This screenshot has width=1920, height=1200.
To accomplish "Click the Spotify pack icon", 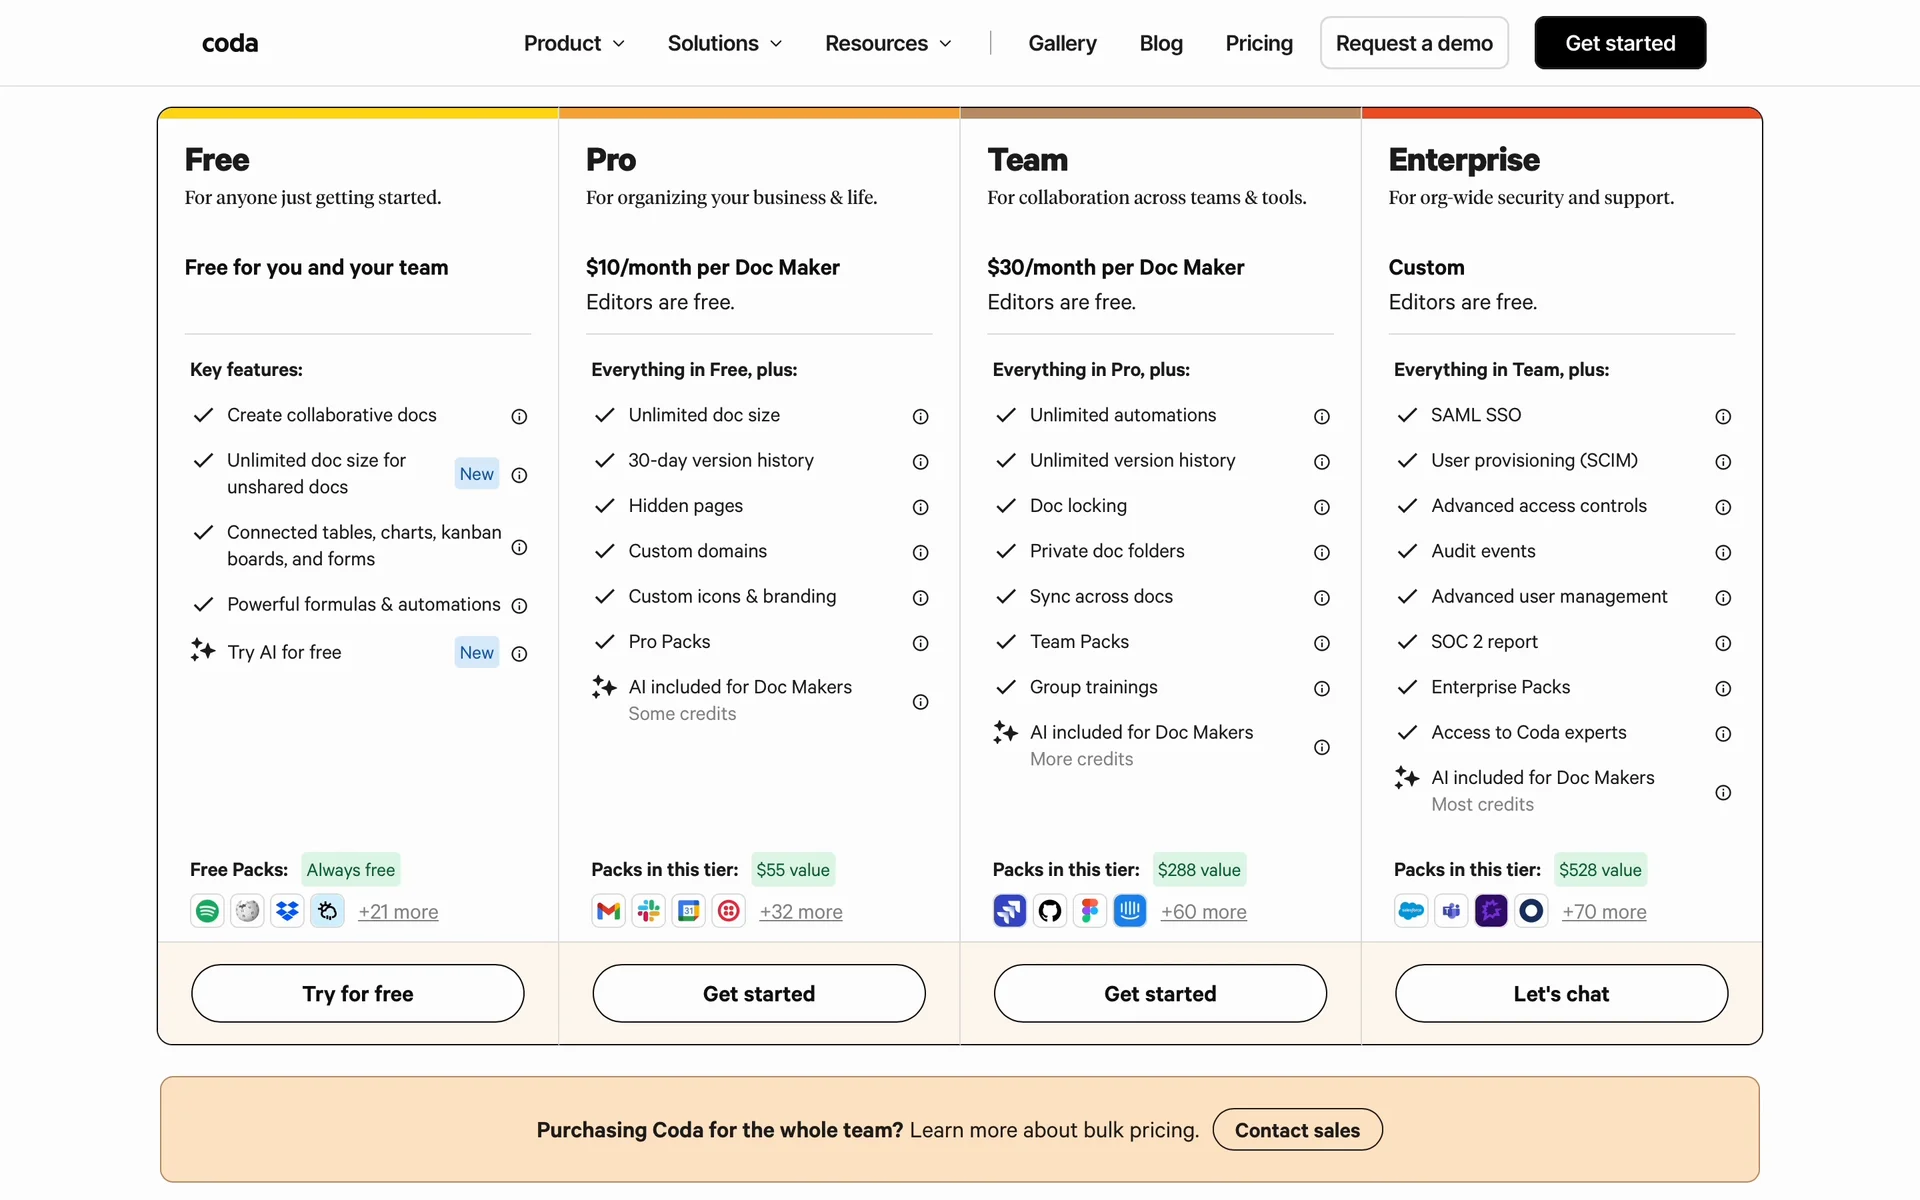I will (207, 911).
